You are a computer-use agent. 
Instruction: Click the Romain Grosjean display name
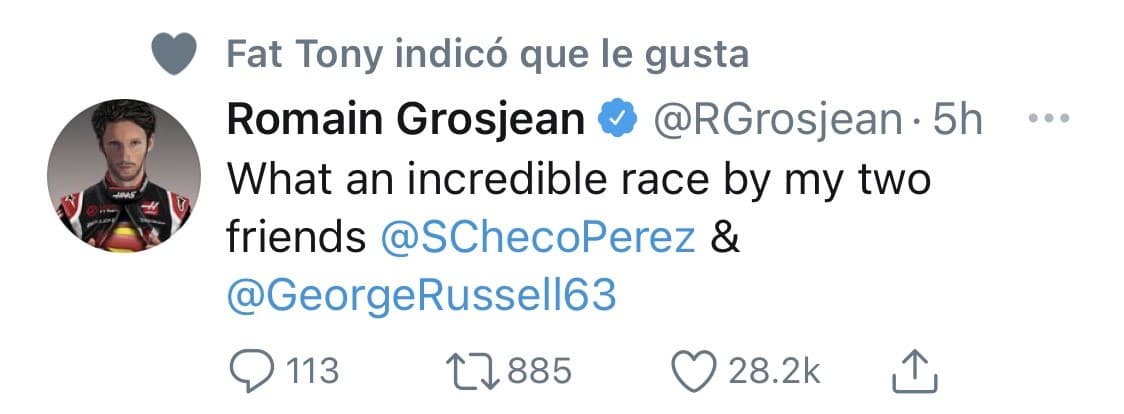tap(406, 121)
